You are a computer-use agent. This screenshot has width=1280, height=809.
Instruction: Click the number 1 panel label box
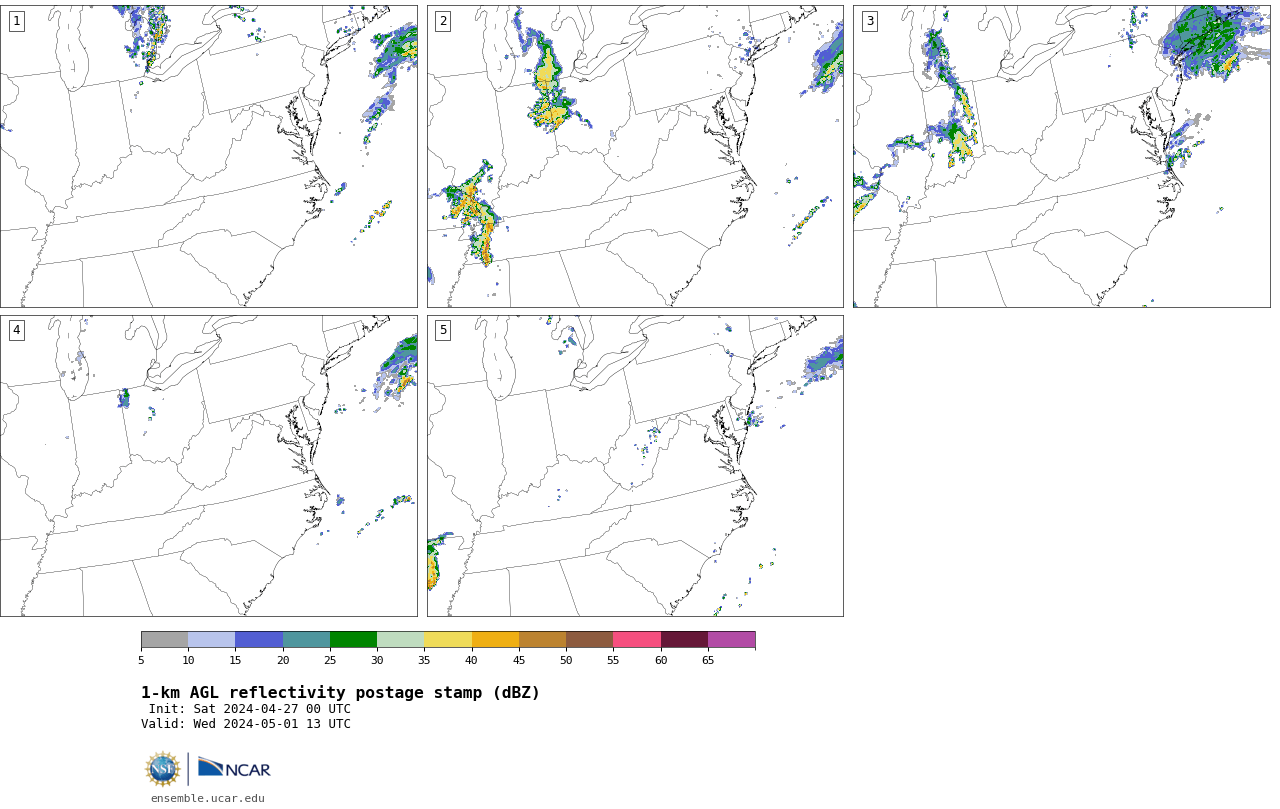[x=16, y=21]
